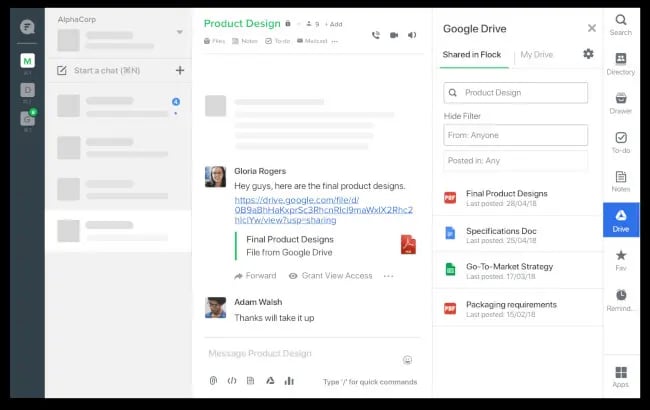The height and width of the screenshot is (410, 650).
Task: Forward the Final Product Designs file
Action: [255, 276]
